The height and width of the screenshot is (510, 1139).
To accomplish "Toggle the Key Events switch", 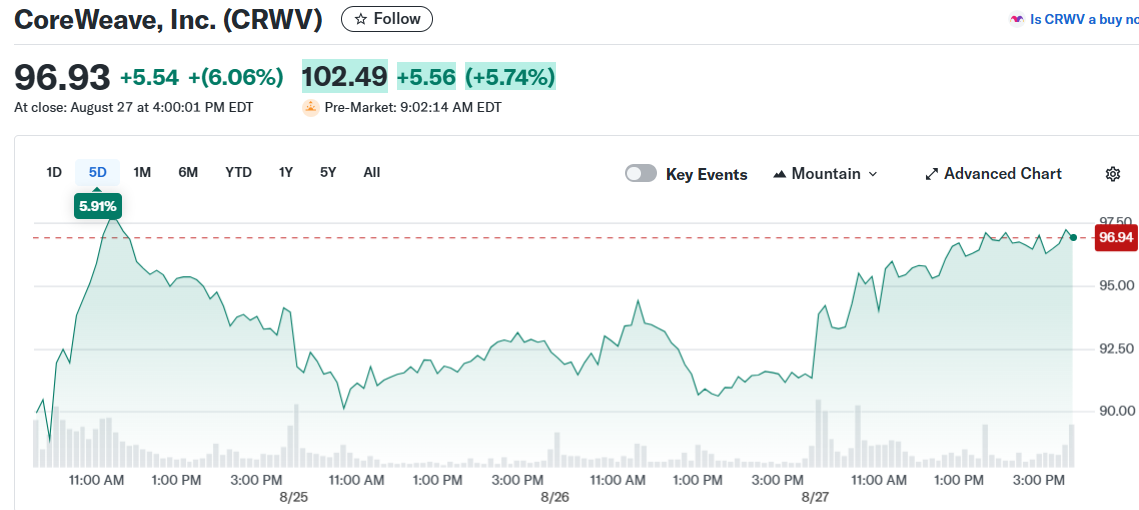I will pyautogui.click(x=641, y=174).
